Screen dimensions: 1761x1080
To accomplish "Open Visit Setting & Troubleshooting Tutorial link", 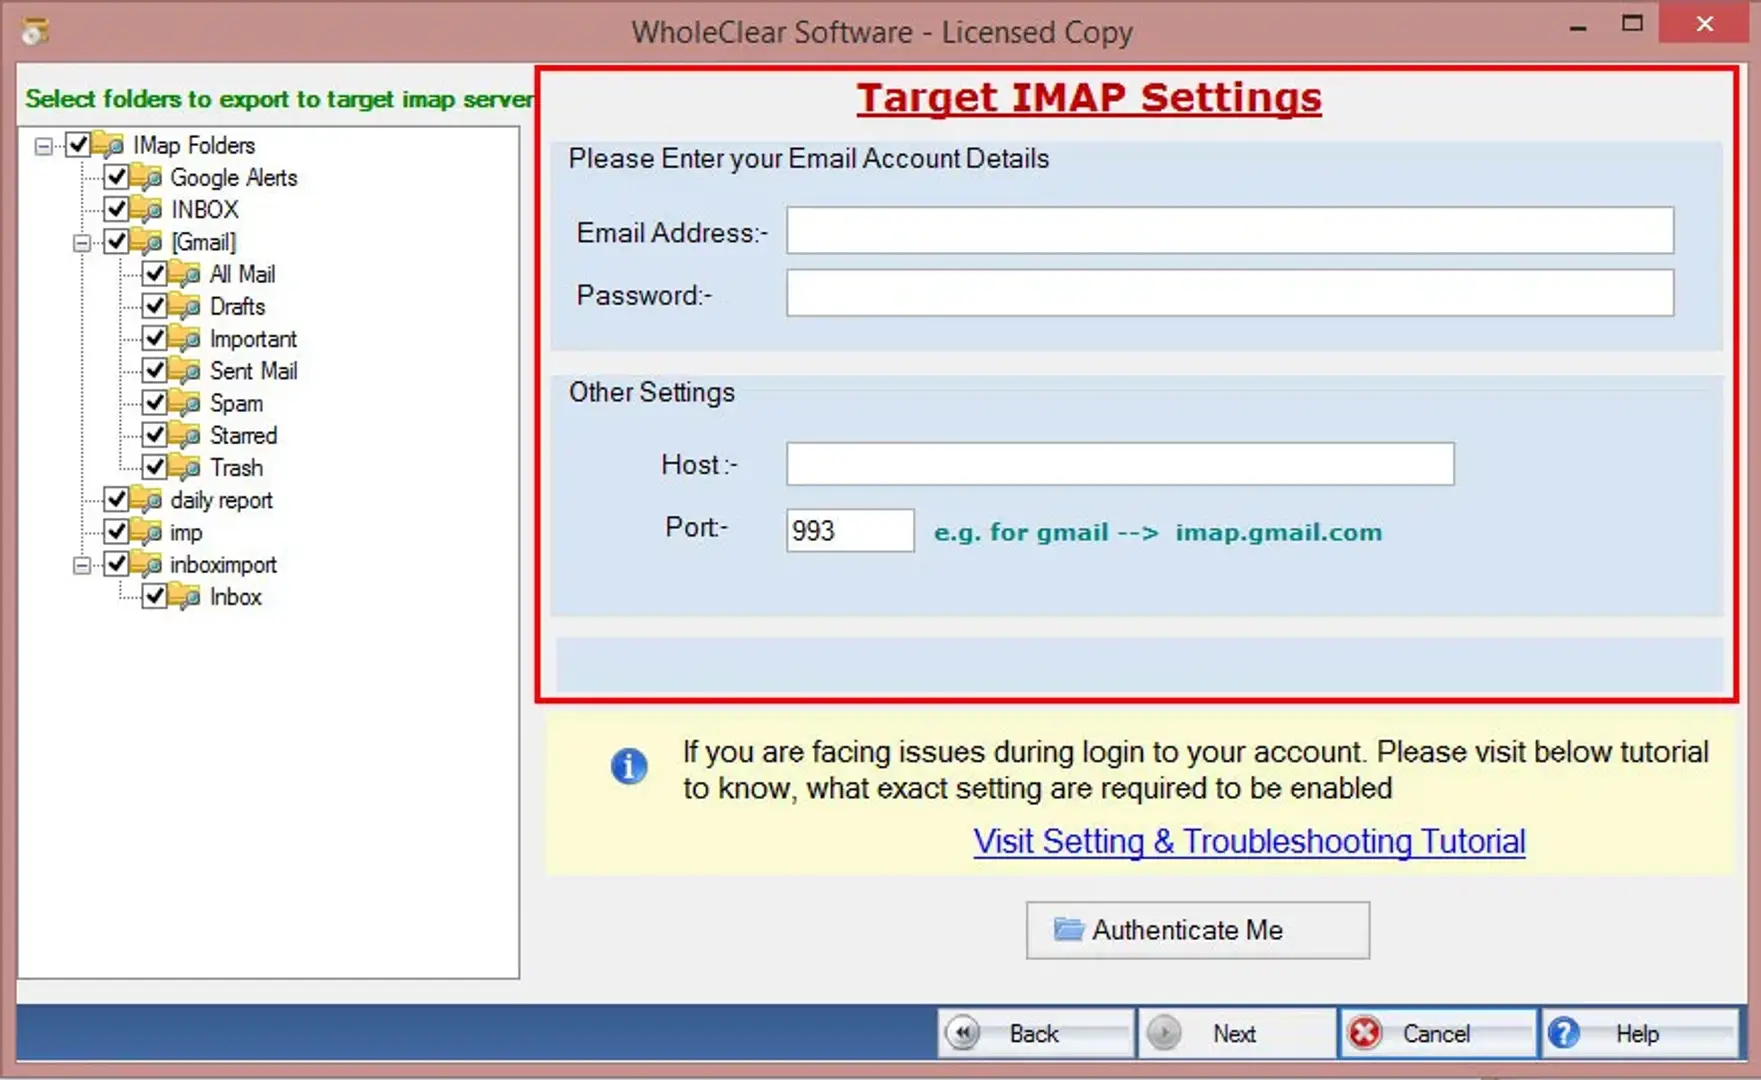I will pyautogui.click(x=1249, y=842).
